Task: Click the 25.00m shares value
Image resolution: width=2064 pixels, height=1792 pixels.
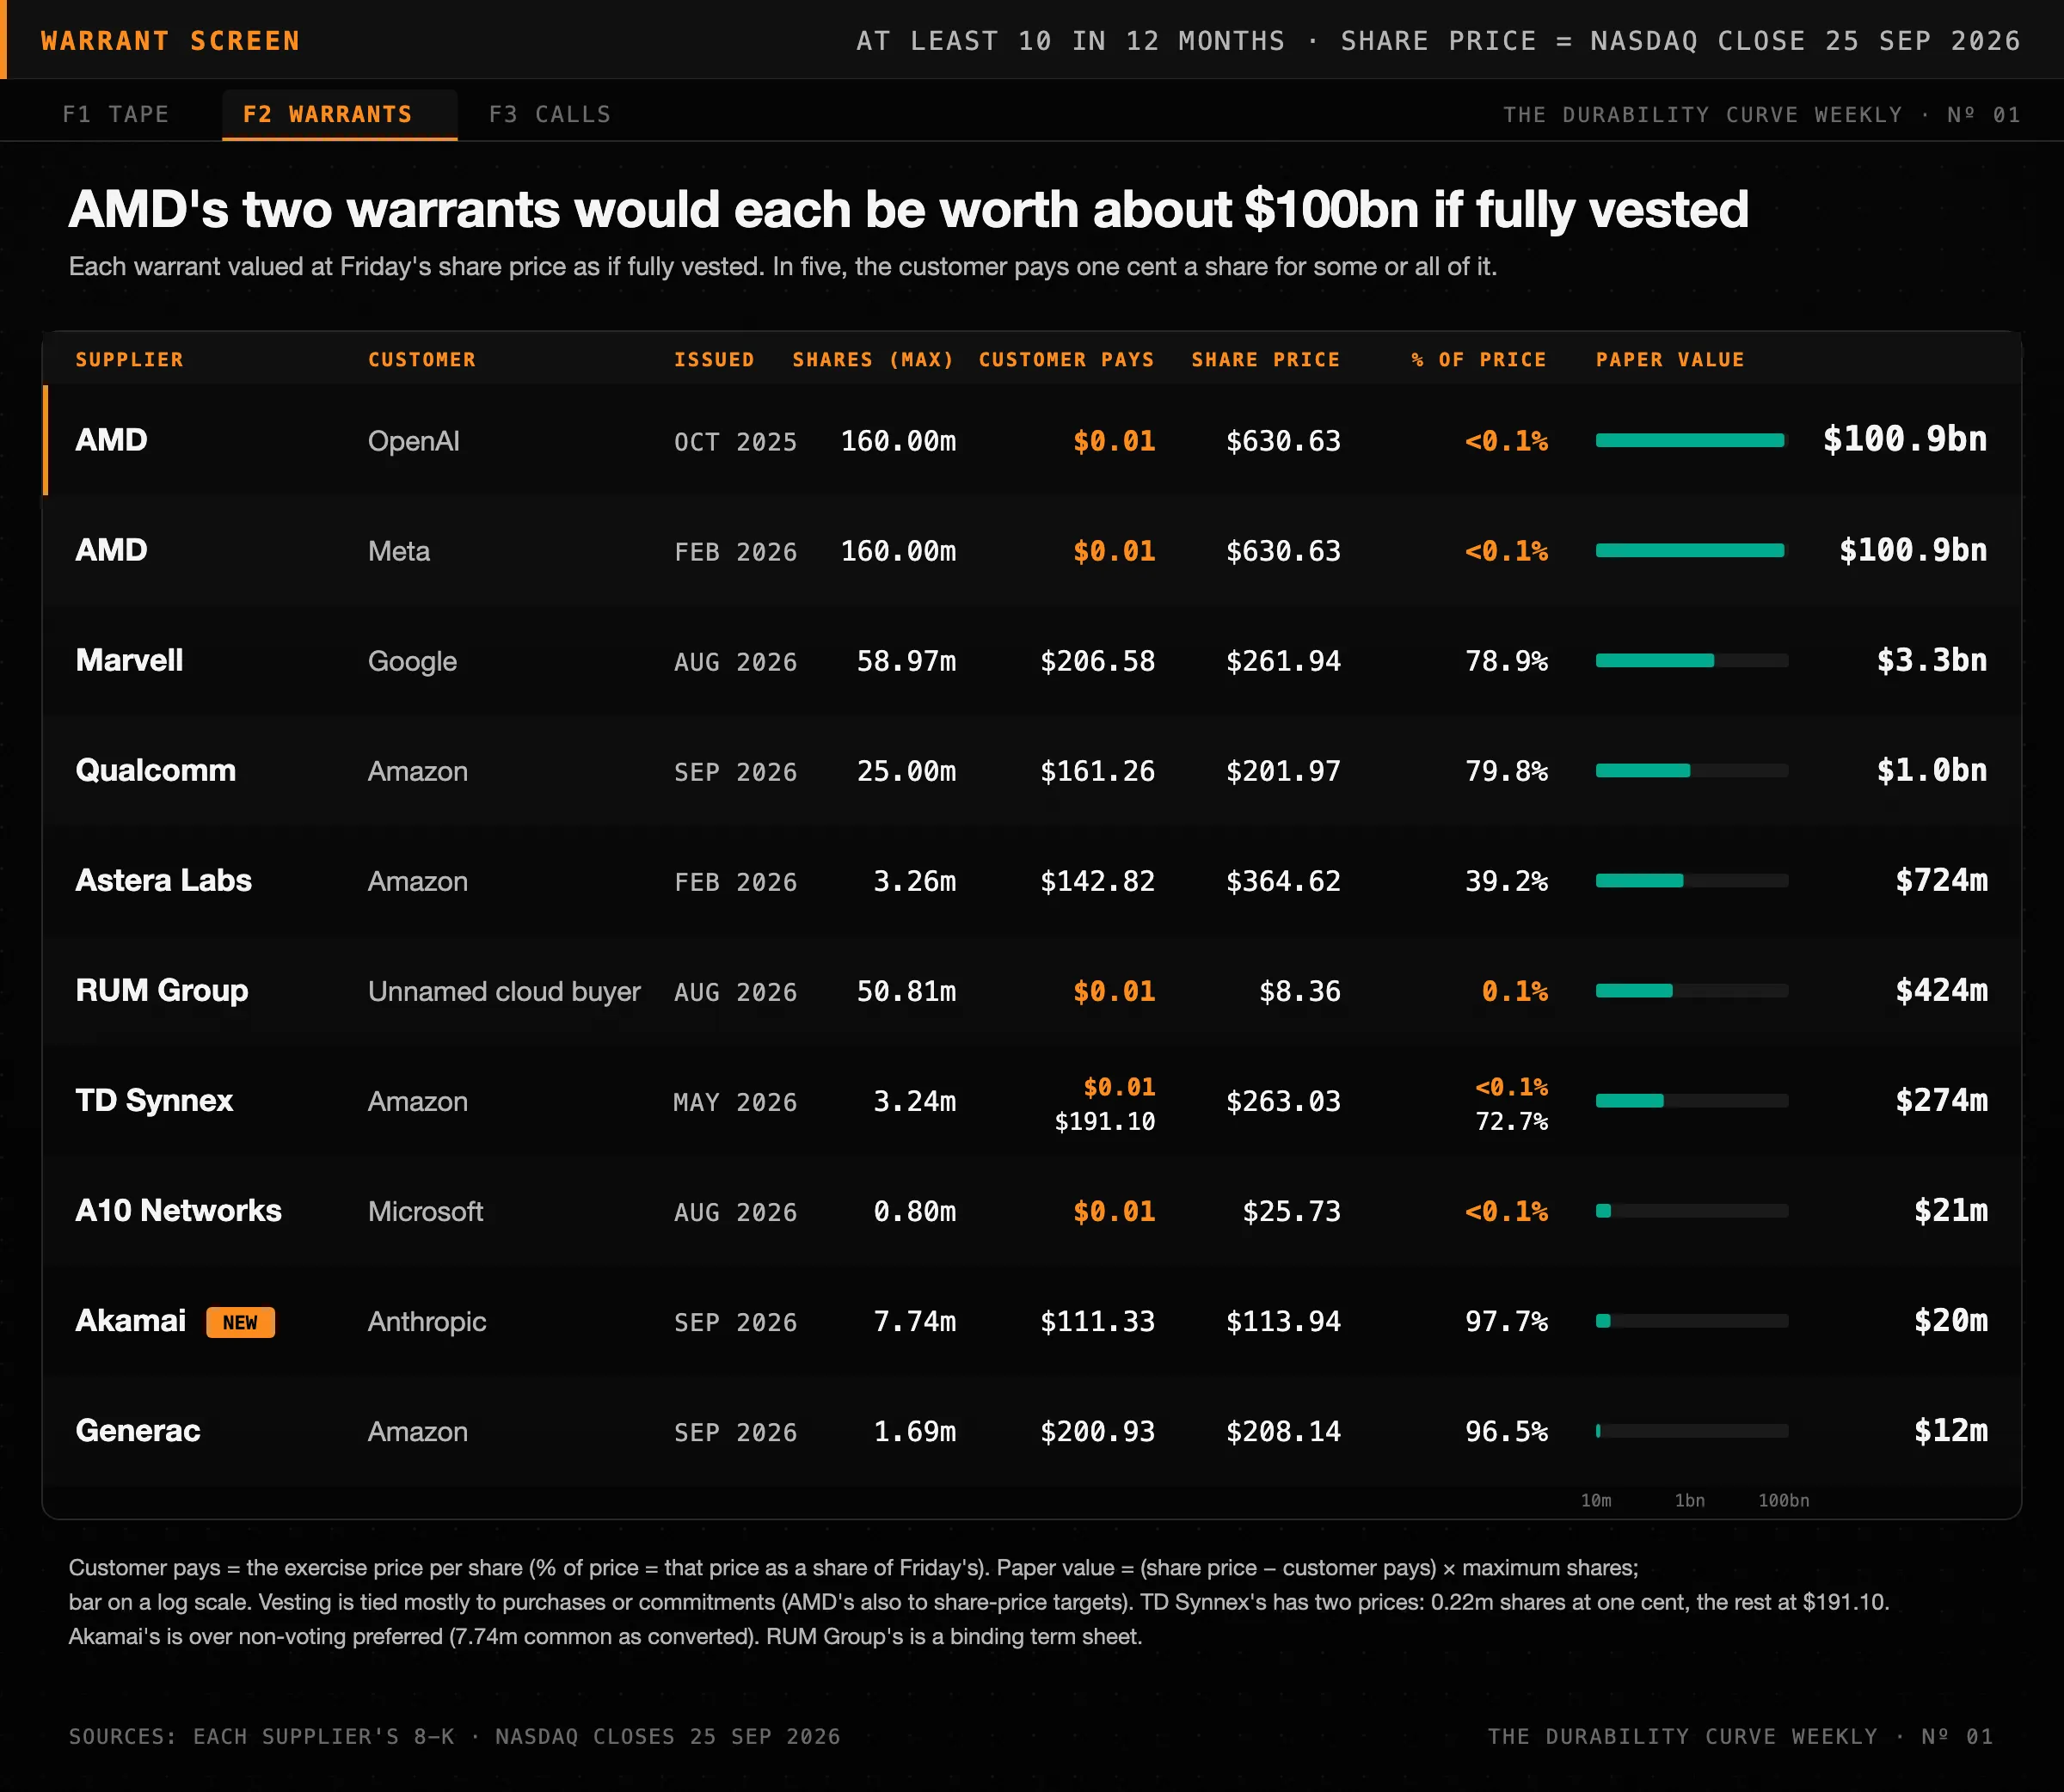Action: click(x=906, y=771)
